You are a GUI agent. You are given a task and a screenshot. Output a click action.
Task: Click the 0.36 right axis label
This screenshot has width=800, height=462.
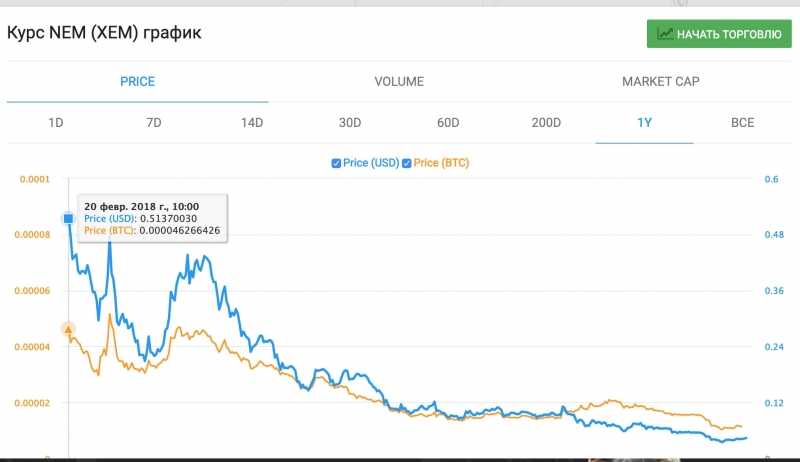(774, 291)
